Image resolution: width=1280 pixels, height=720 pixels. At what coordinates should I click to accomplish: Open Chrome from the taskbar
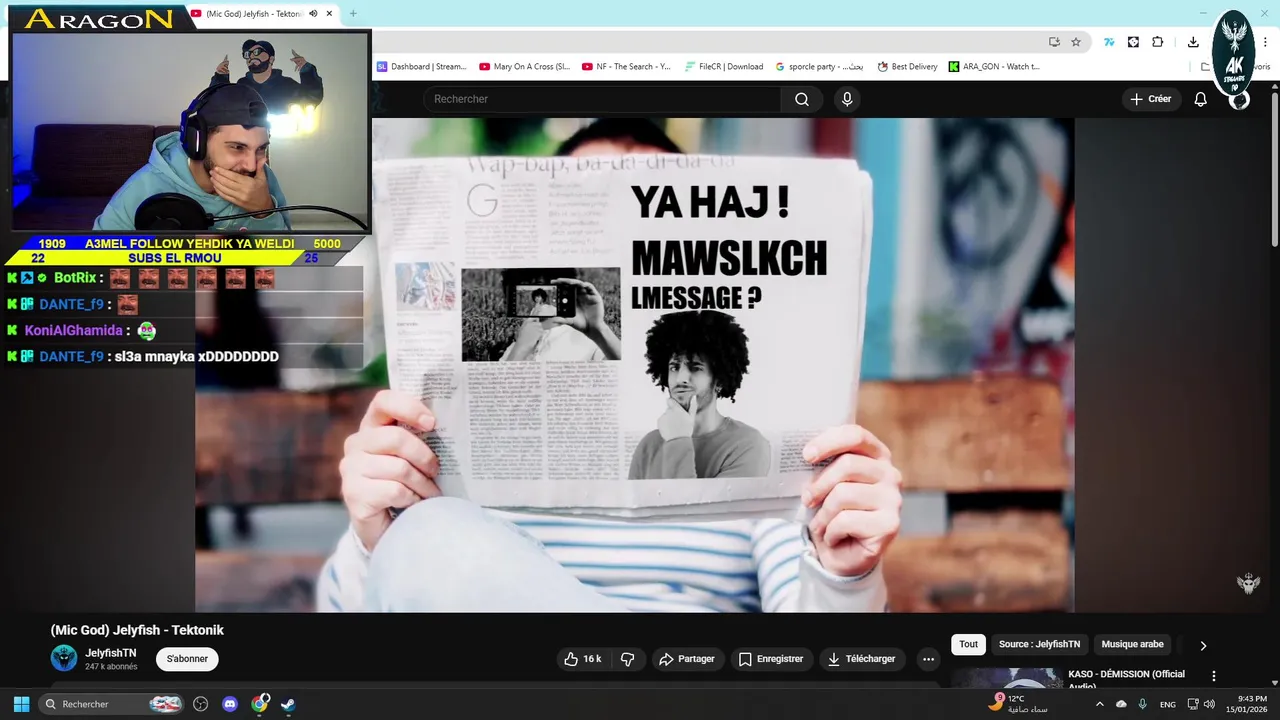coord(259,704)
